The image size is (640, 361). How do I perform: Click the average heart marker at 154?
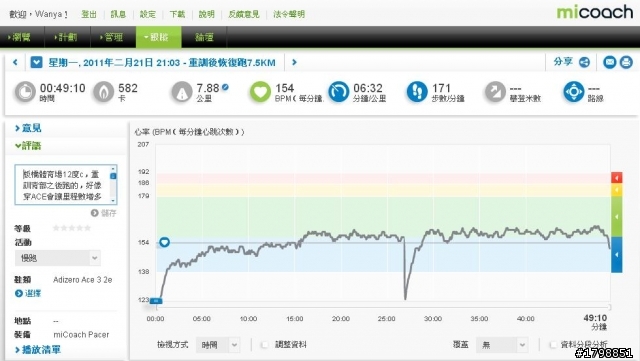(164, 242)
